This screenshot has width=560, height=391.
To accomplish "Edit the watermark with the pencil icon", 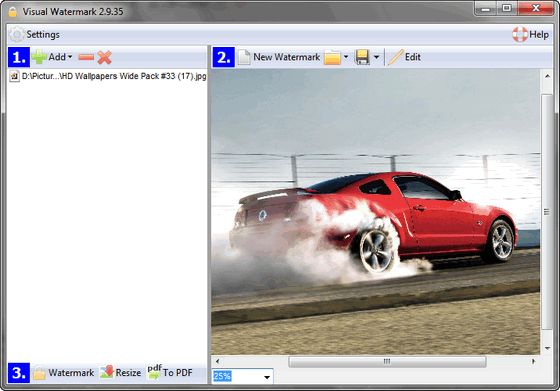I will click(x=404, y=57).
